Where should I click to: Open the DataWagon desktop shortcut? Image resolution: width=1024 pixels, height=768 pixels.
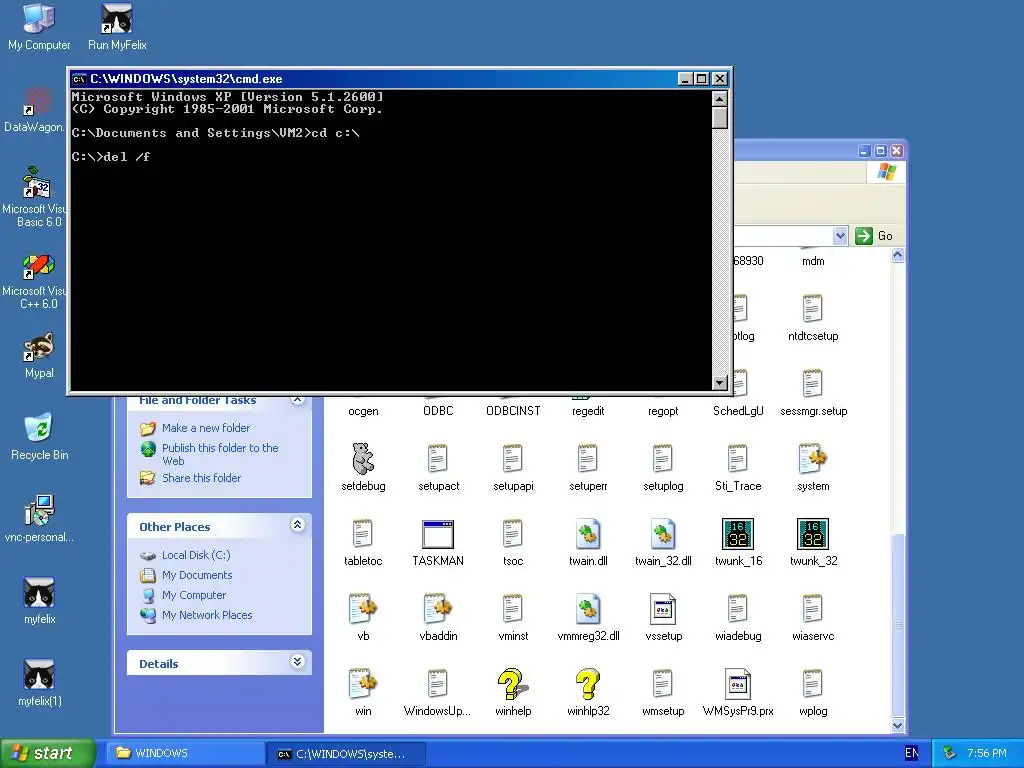[x=34, y=110]
